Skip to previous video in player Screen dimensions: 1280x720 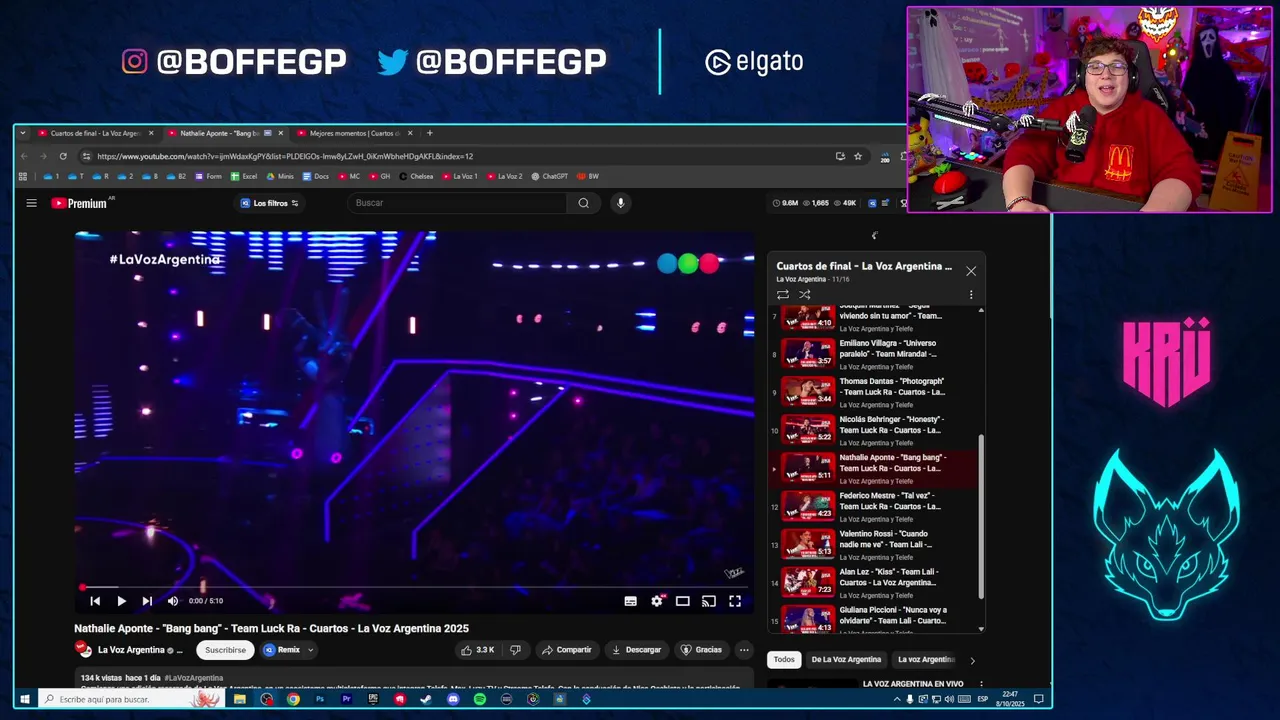(95, 601)
